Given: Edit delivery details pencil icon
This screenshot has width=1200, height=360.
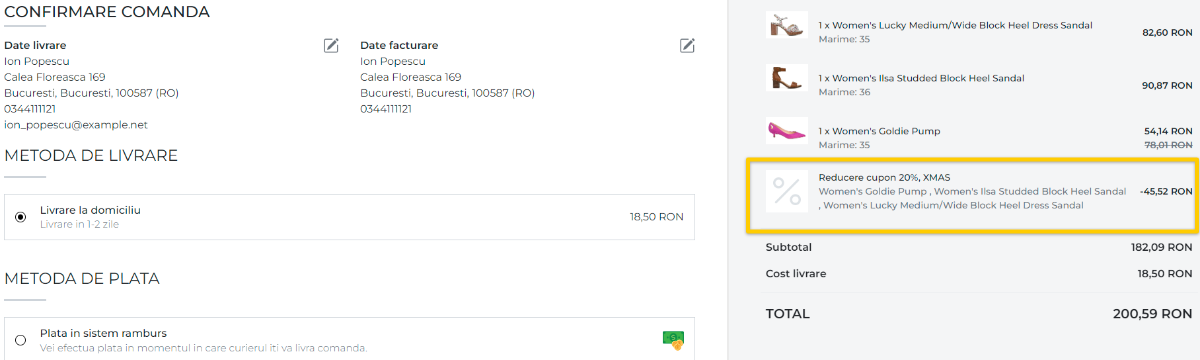Looking at the screenshot, I should [331, 45].
